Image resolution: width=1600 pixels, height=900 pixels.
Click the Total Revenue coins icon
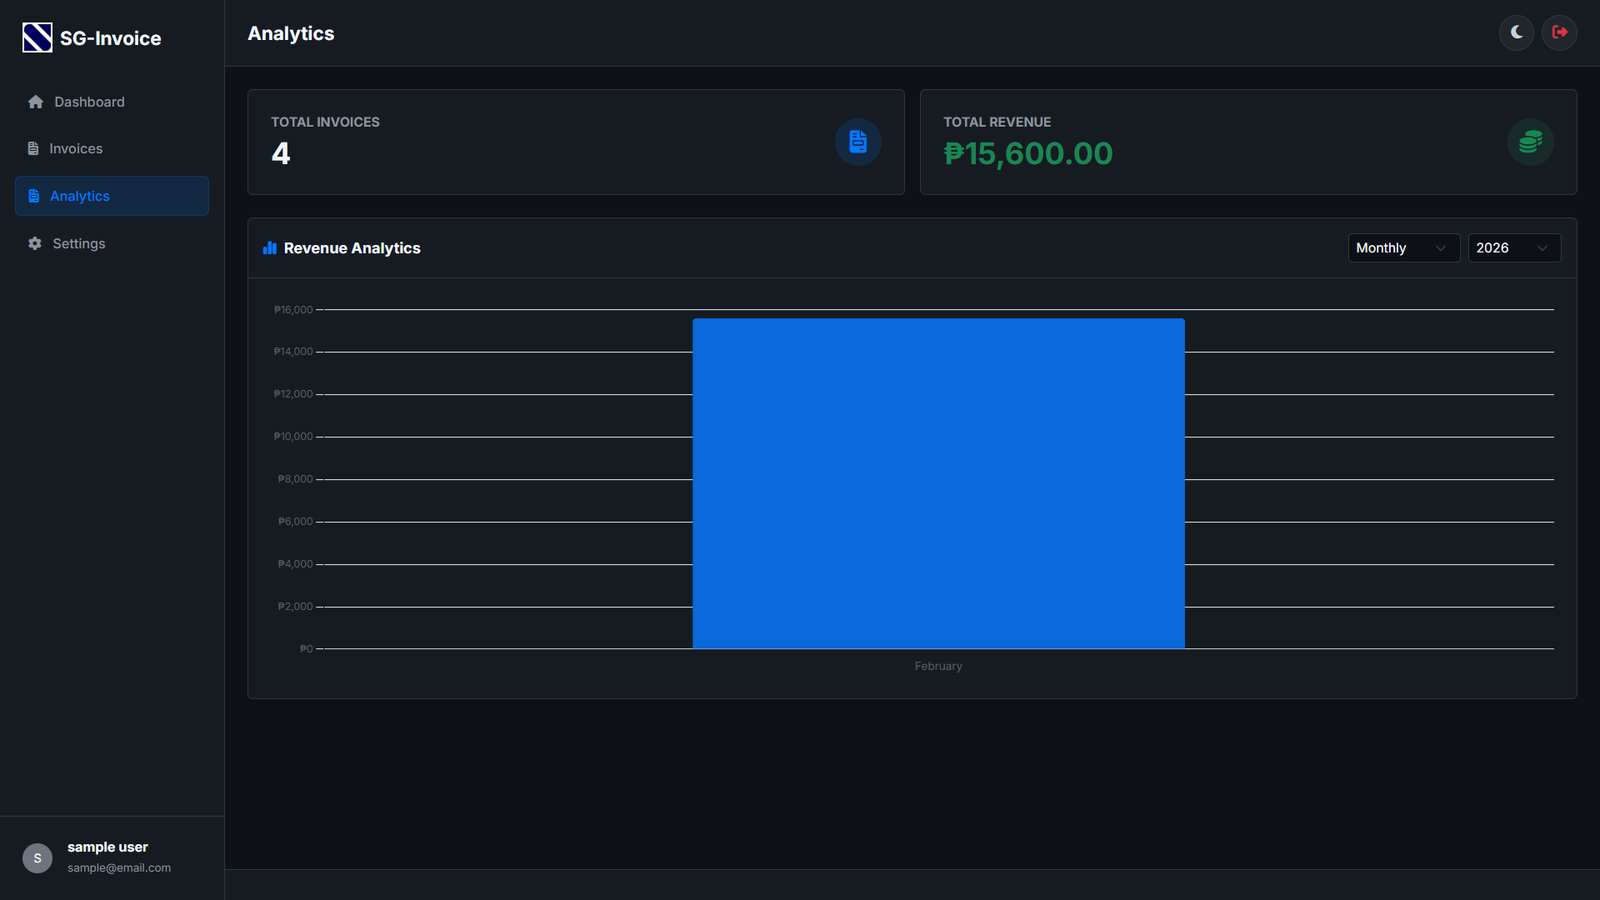pos(1530,142)
